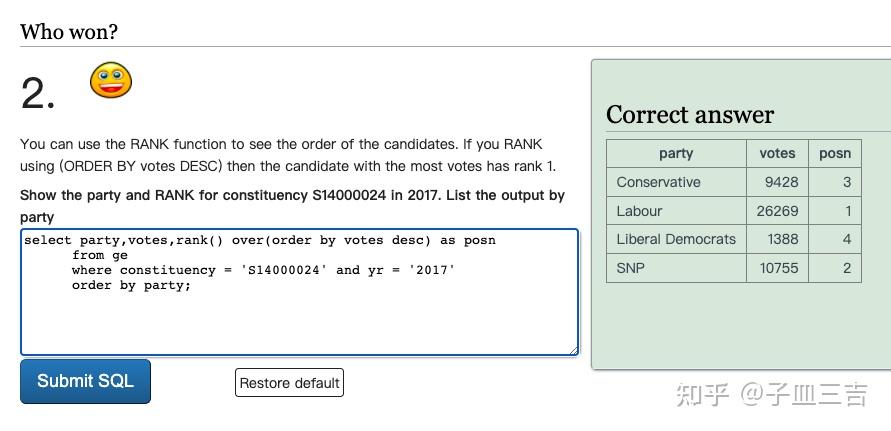Click the 9428 votes cell
The image size is (891, 431).
781,182
